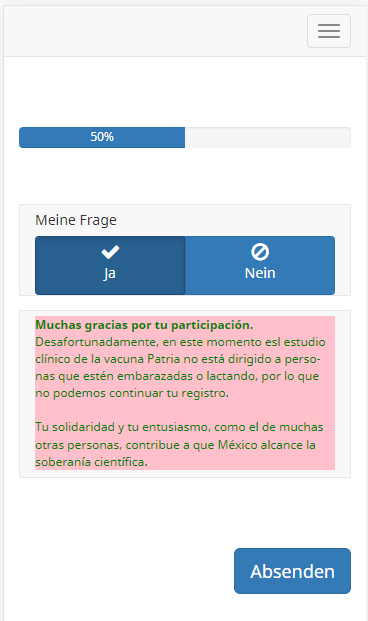Open the hamburger navigation menu
Screen dimensions: 368x621
pyautogui.click(x=329, y=31)
